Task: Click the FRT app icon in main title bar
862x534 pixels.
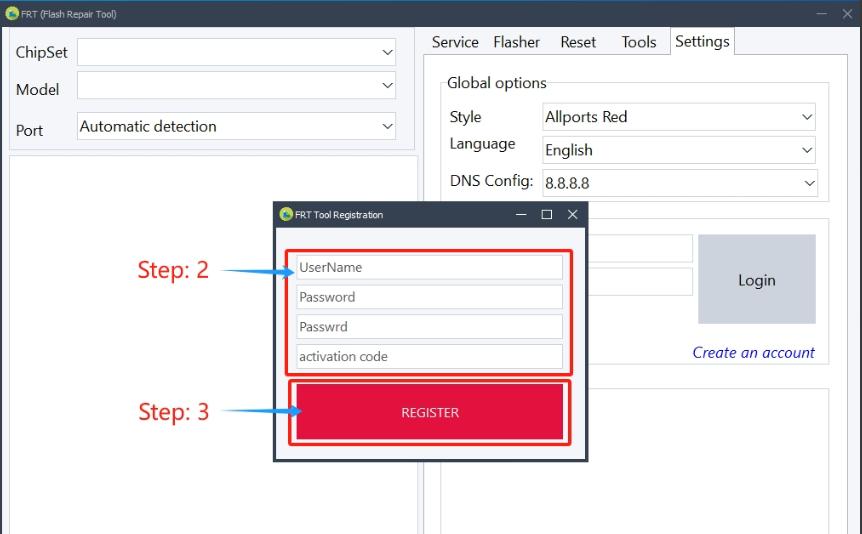Action: click(12, 14)
